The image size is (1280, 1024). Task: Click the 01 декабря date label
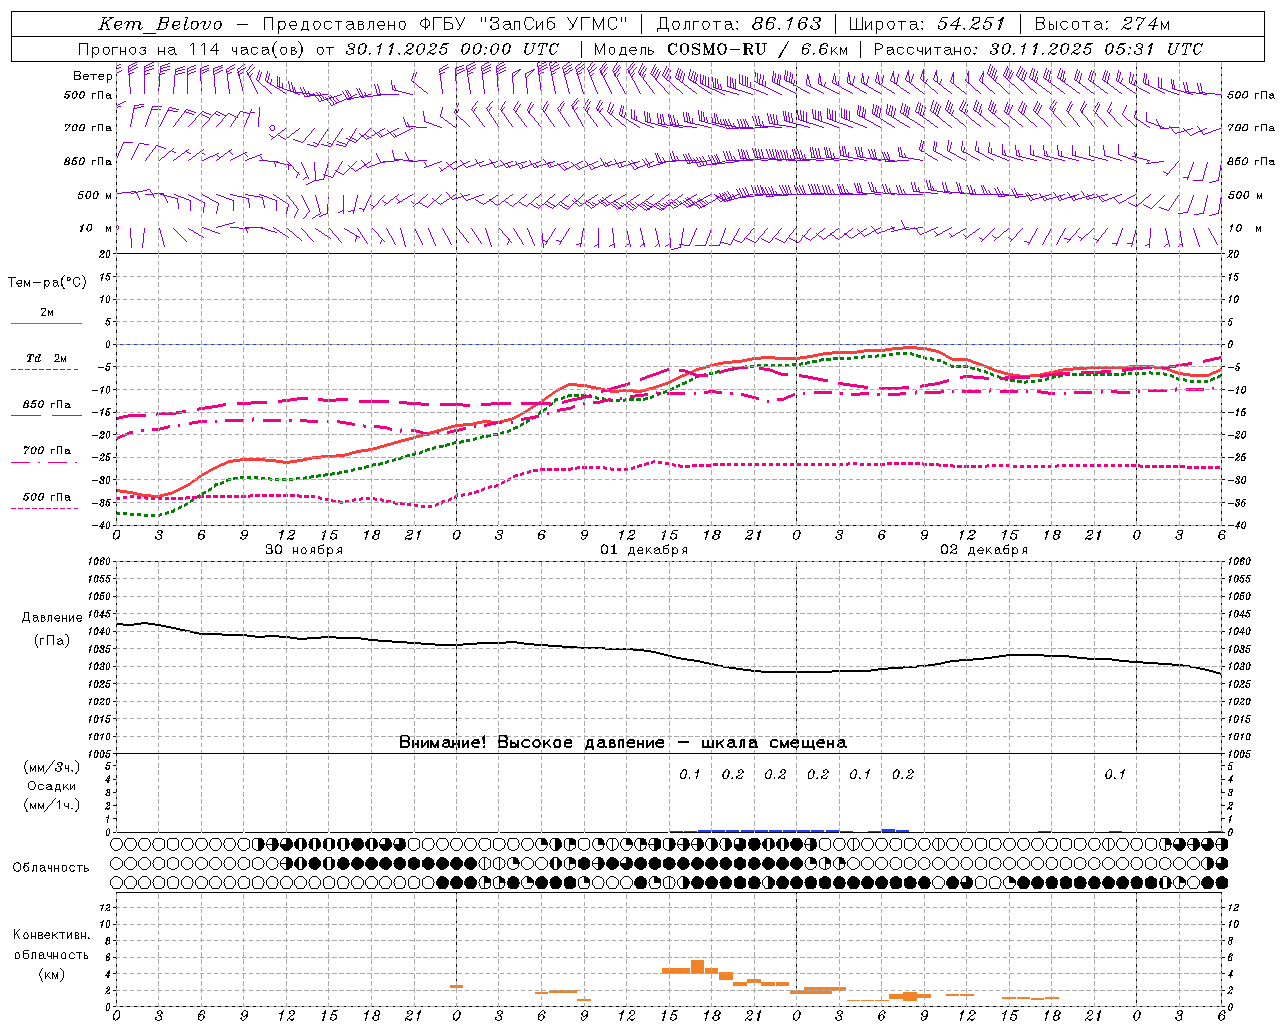tap(644, 550)
